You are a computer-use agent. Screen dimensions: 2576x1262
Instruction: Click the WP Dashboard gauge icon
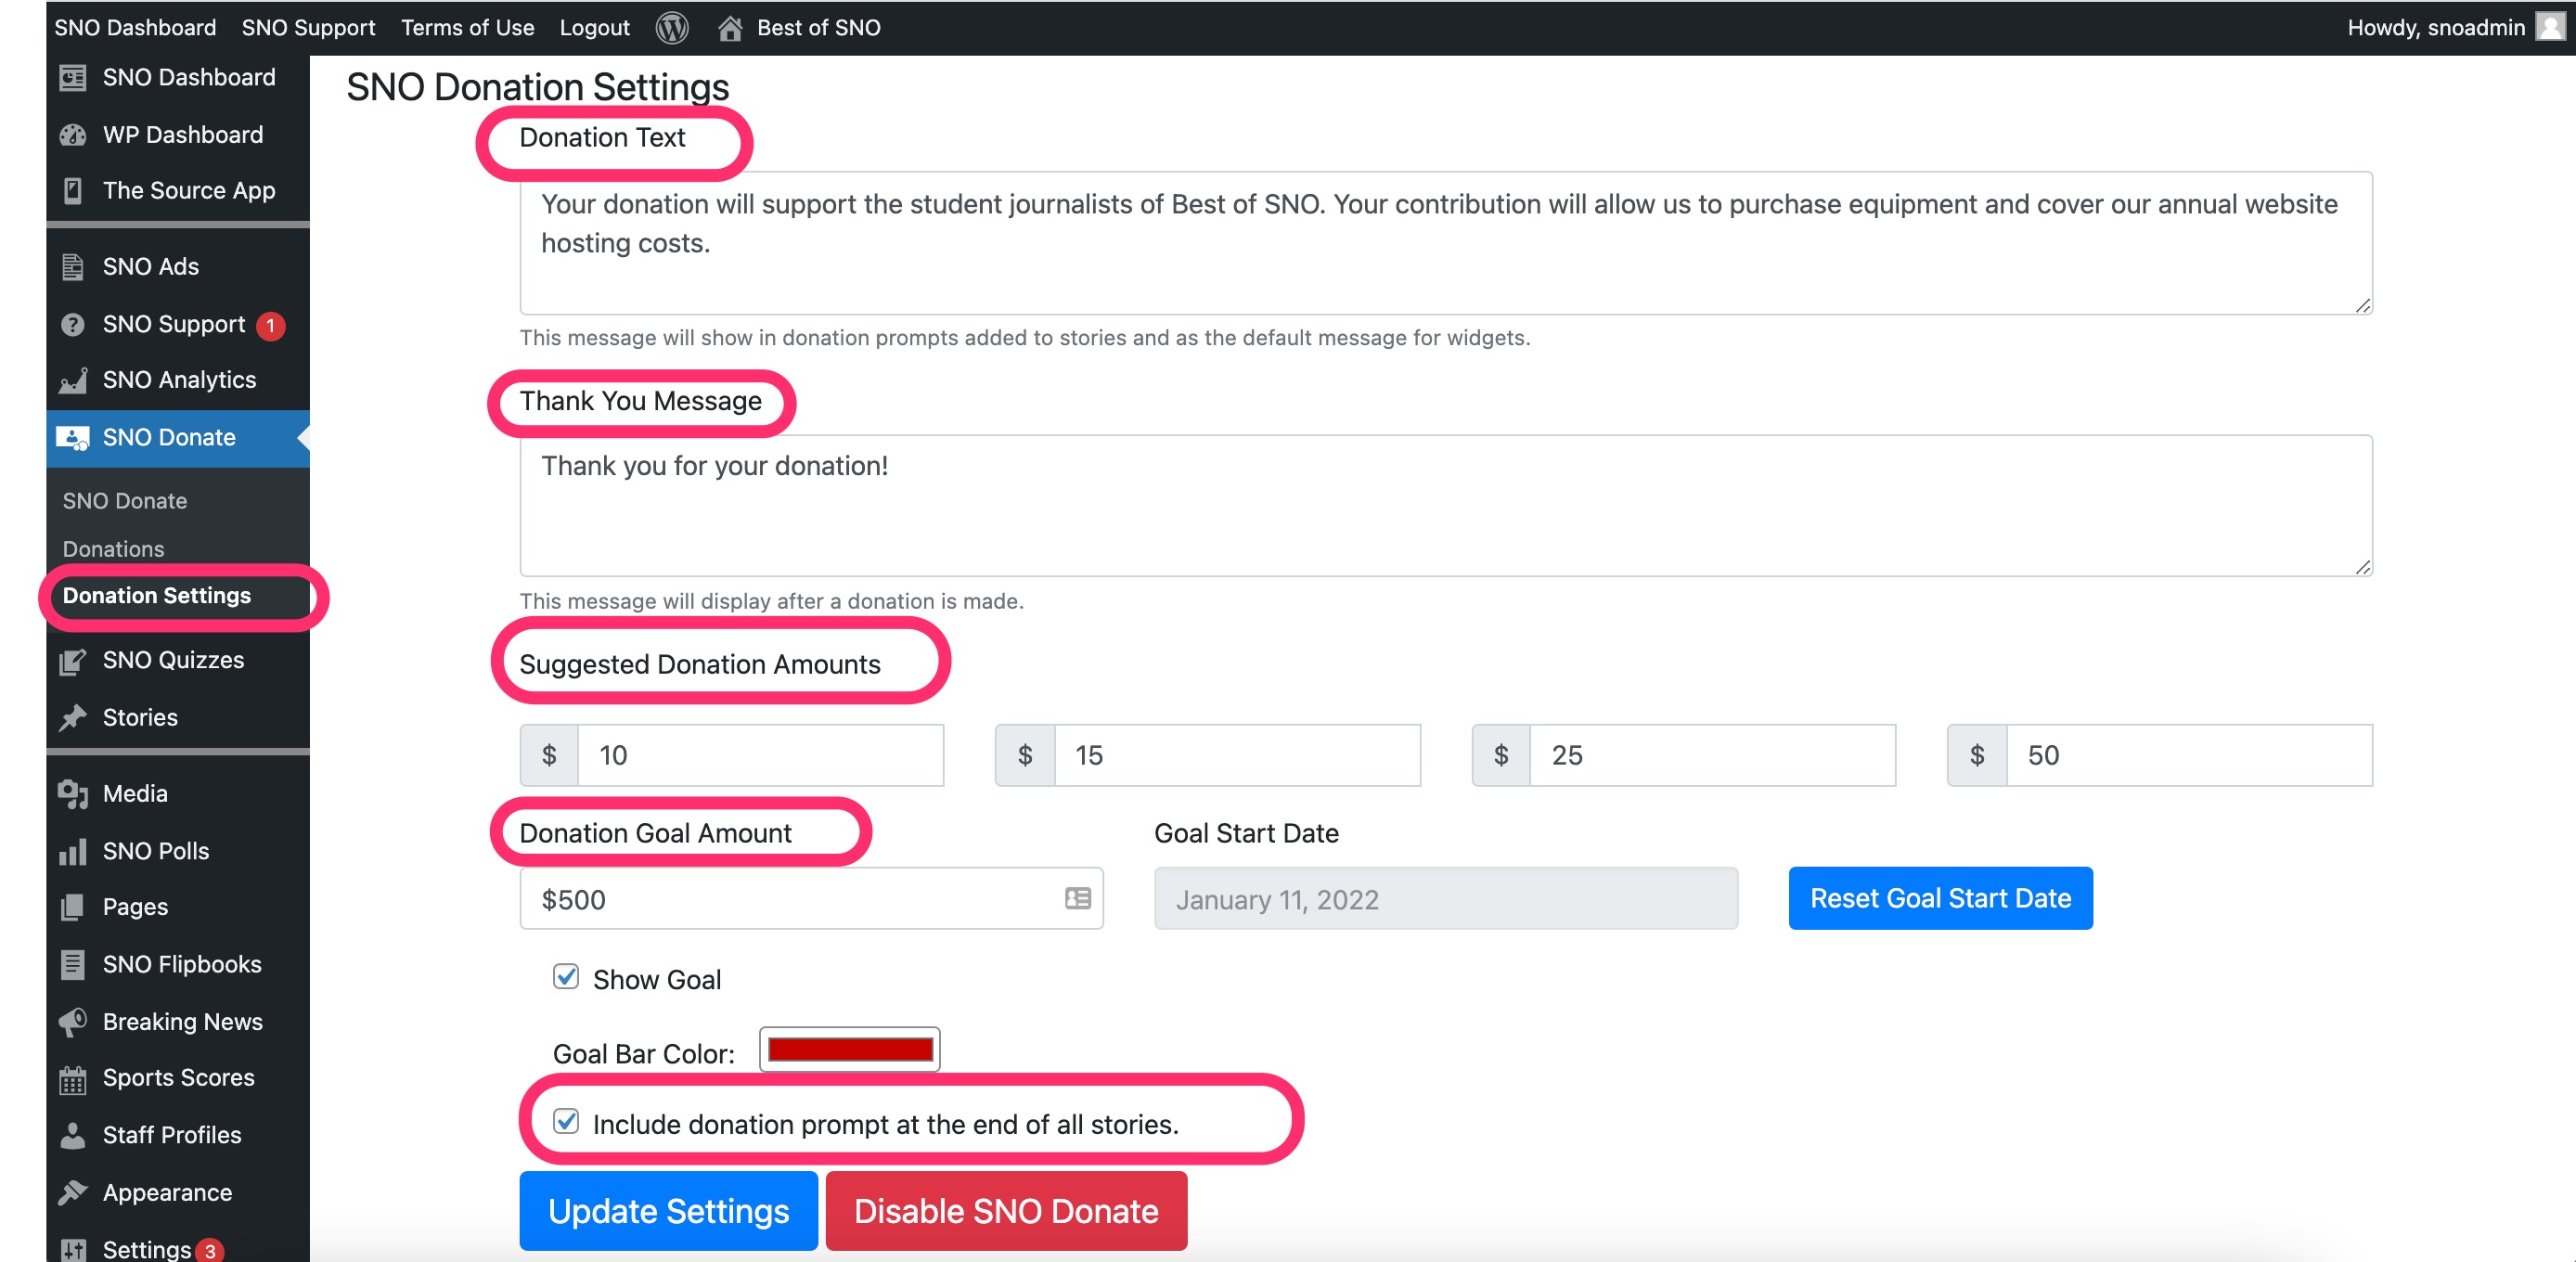coord(73,135)
